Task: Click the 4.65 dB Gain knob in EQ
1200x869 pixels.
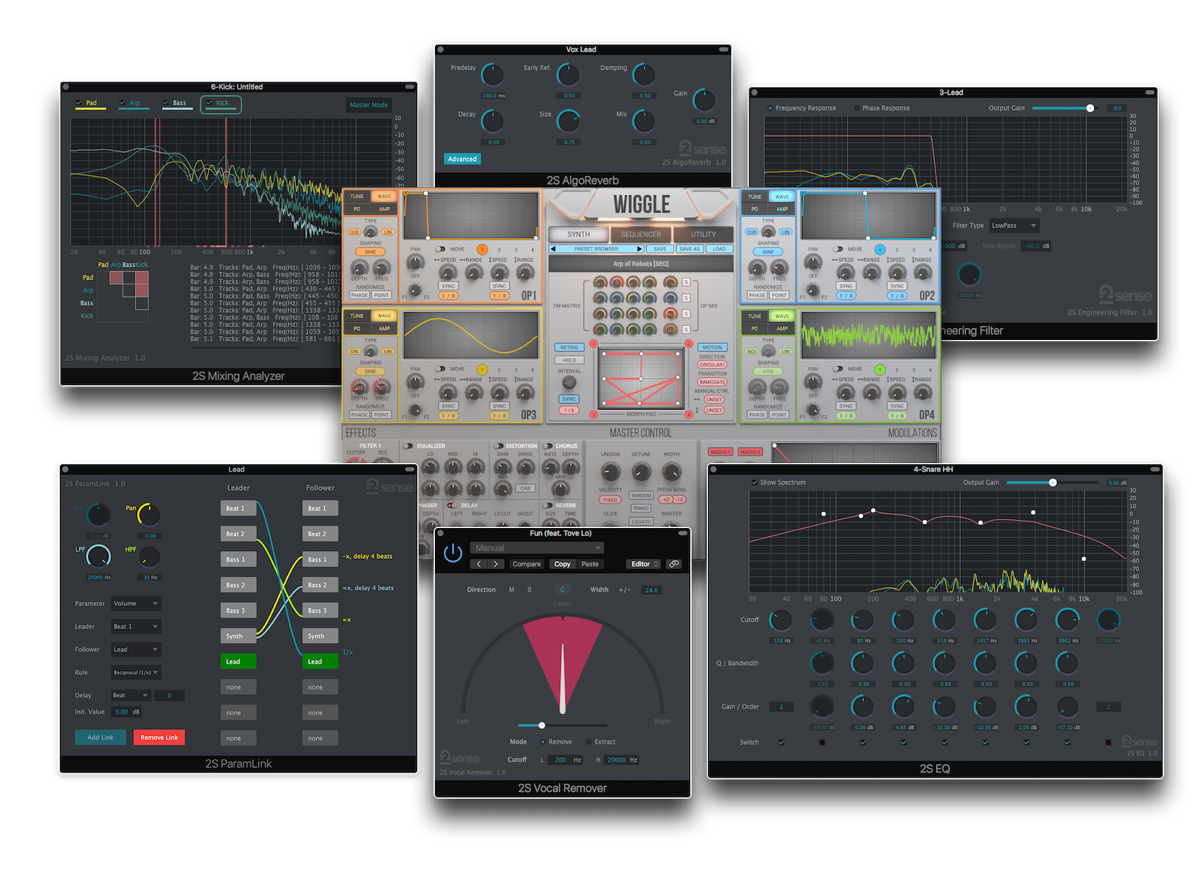Action: (903, 706)
